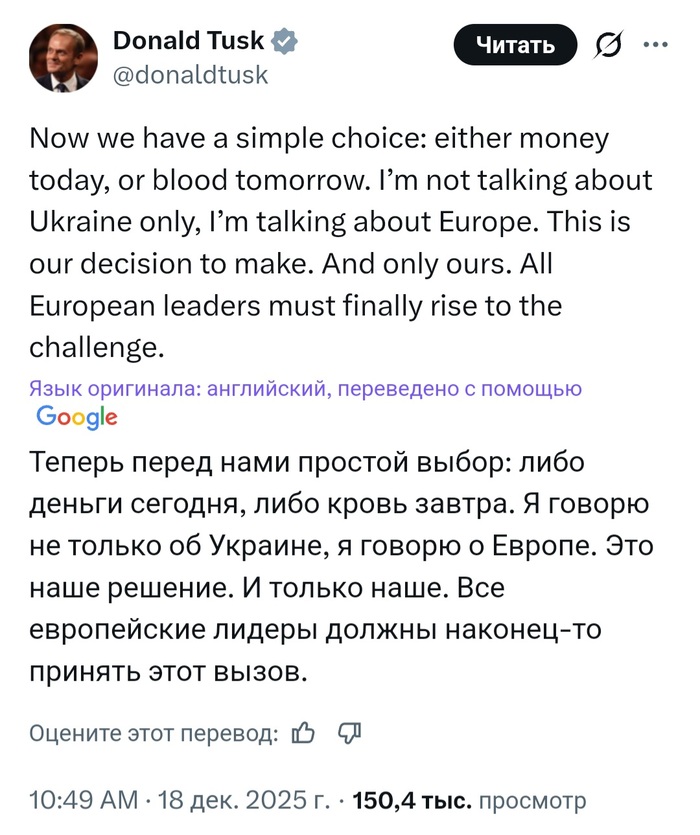The image size is (700, 835).
Task: Click the blue verified badge
Action: (x=287, y=41)
